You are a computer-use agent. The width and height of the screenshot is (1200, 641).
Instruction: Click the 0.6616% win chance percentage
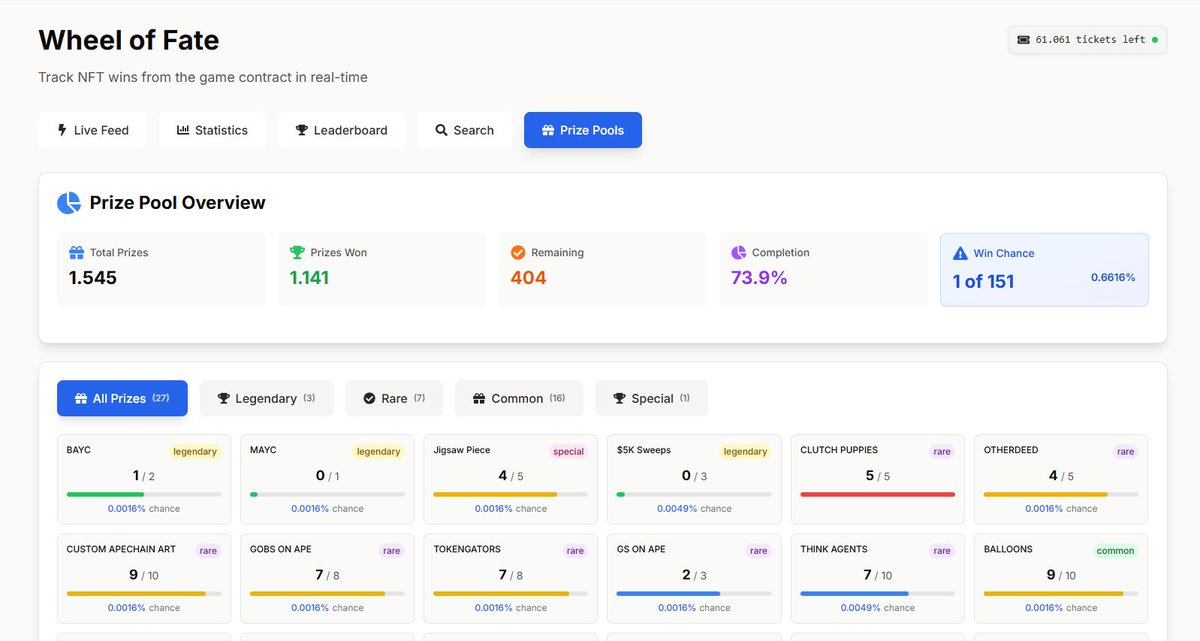[x=1113, y=277]
